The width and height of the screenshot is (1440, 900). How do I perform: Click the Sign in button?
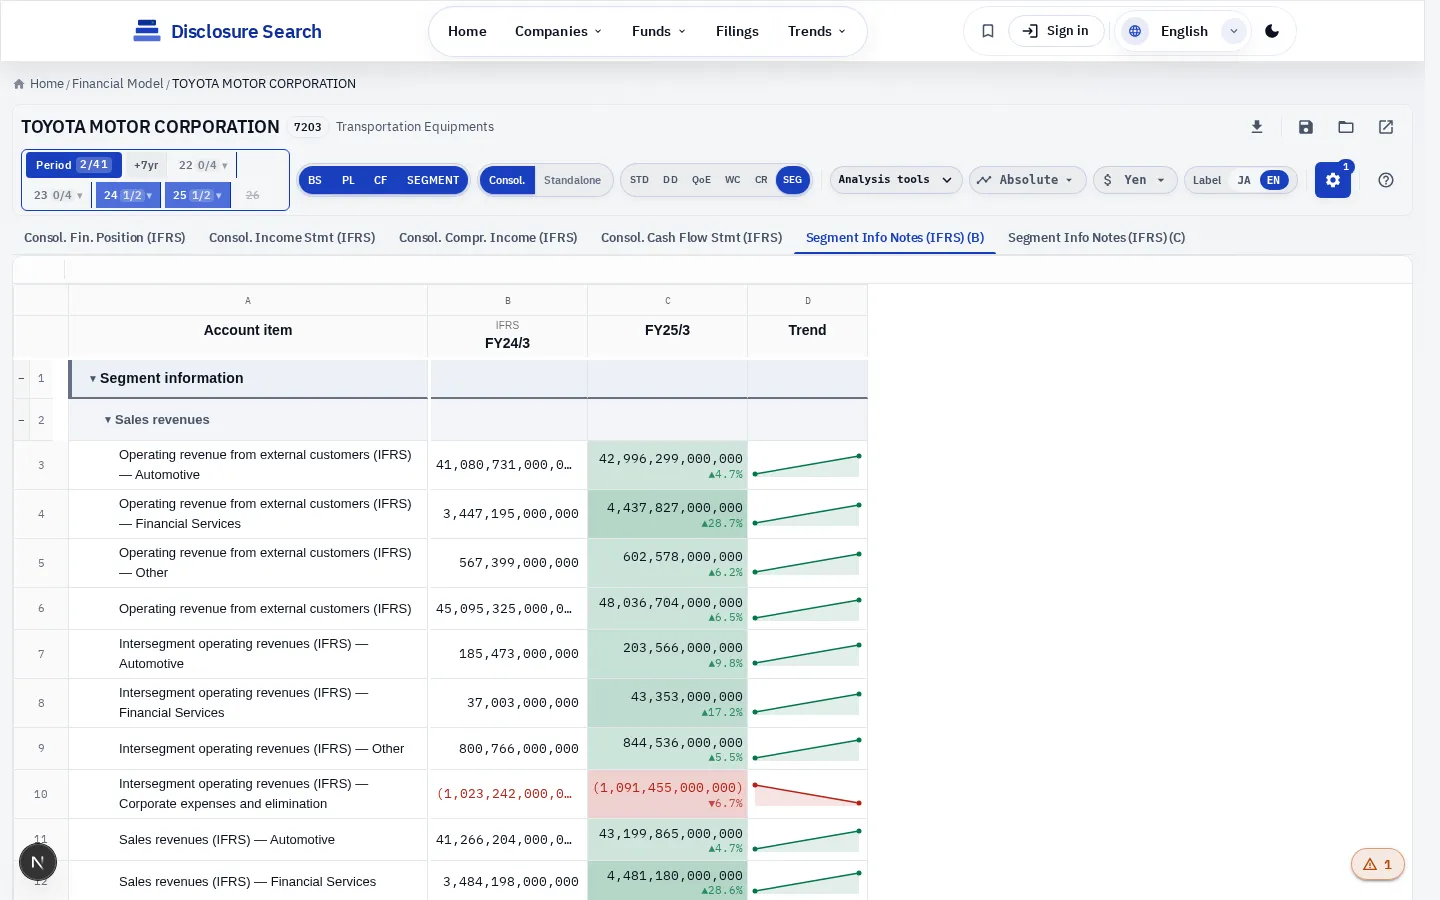pos(1056,31)
